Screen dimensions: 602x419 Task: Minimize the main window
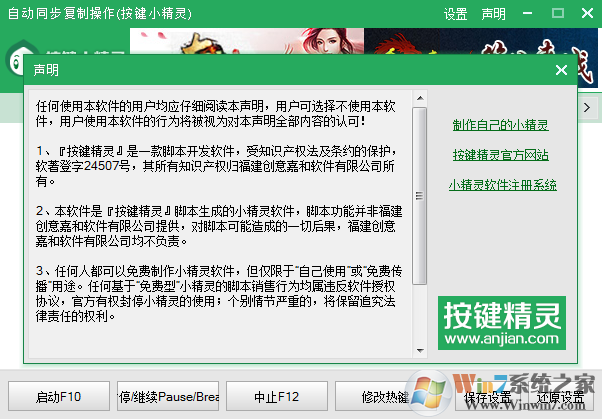[x=528, y=13]
